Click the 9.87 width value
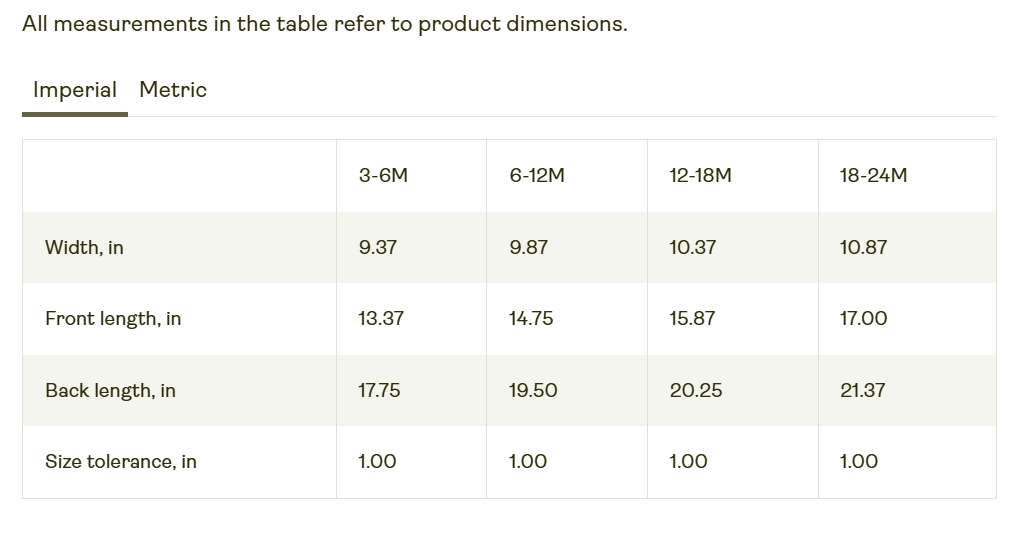 pos(528,248)
